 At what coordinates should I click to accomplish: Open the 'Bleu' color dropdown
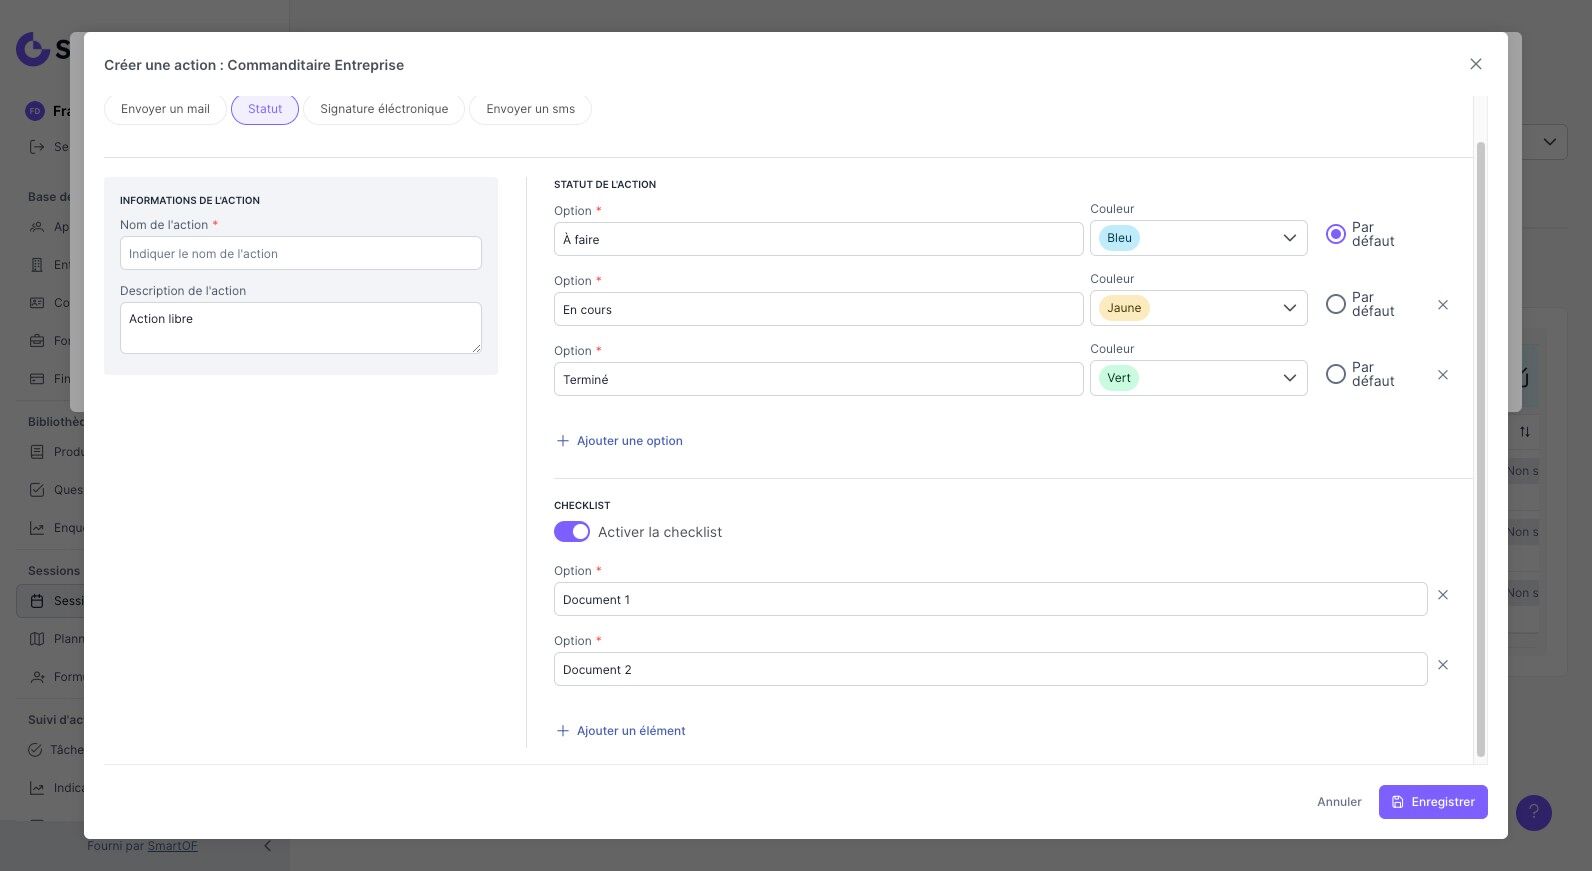[x=1198, y=238]
